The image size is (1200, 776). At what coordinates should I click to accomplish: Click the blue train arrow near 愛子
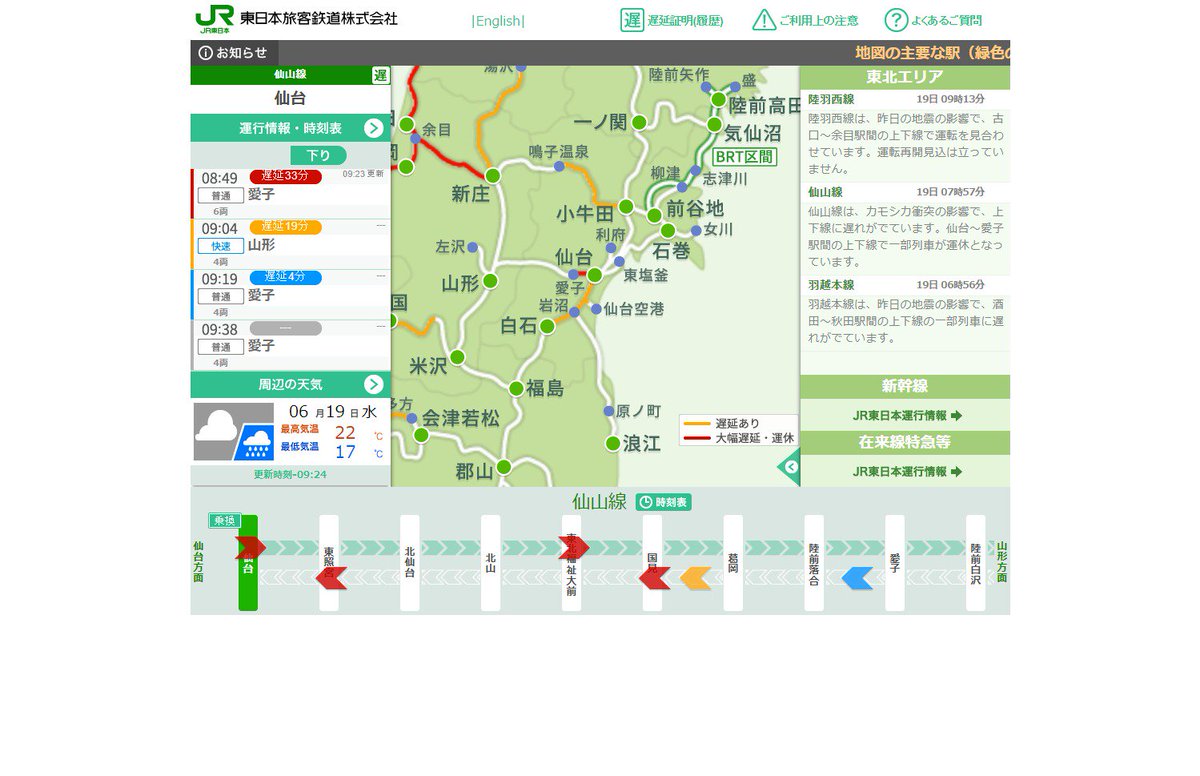pos(857,578)
